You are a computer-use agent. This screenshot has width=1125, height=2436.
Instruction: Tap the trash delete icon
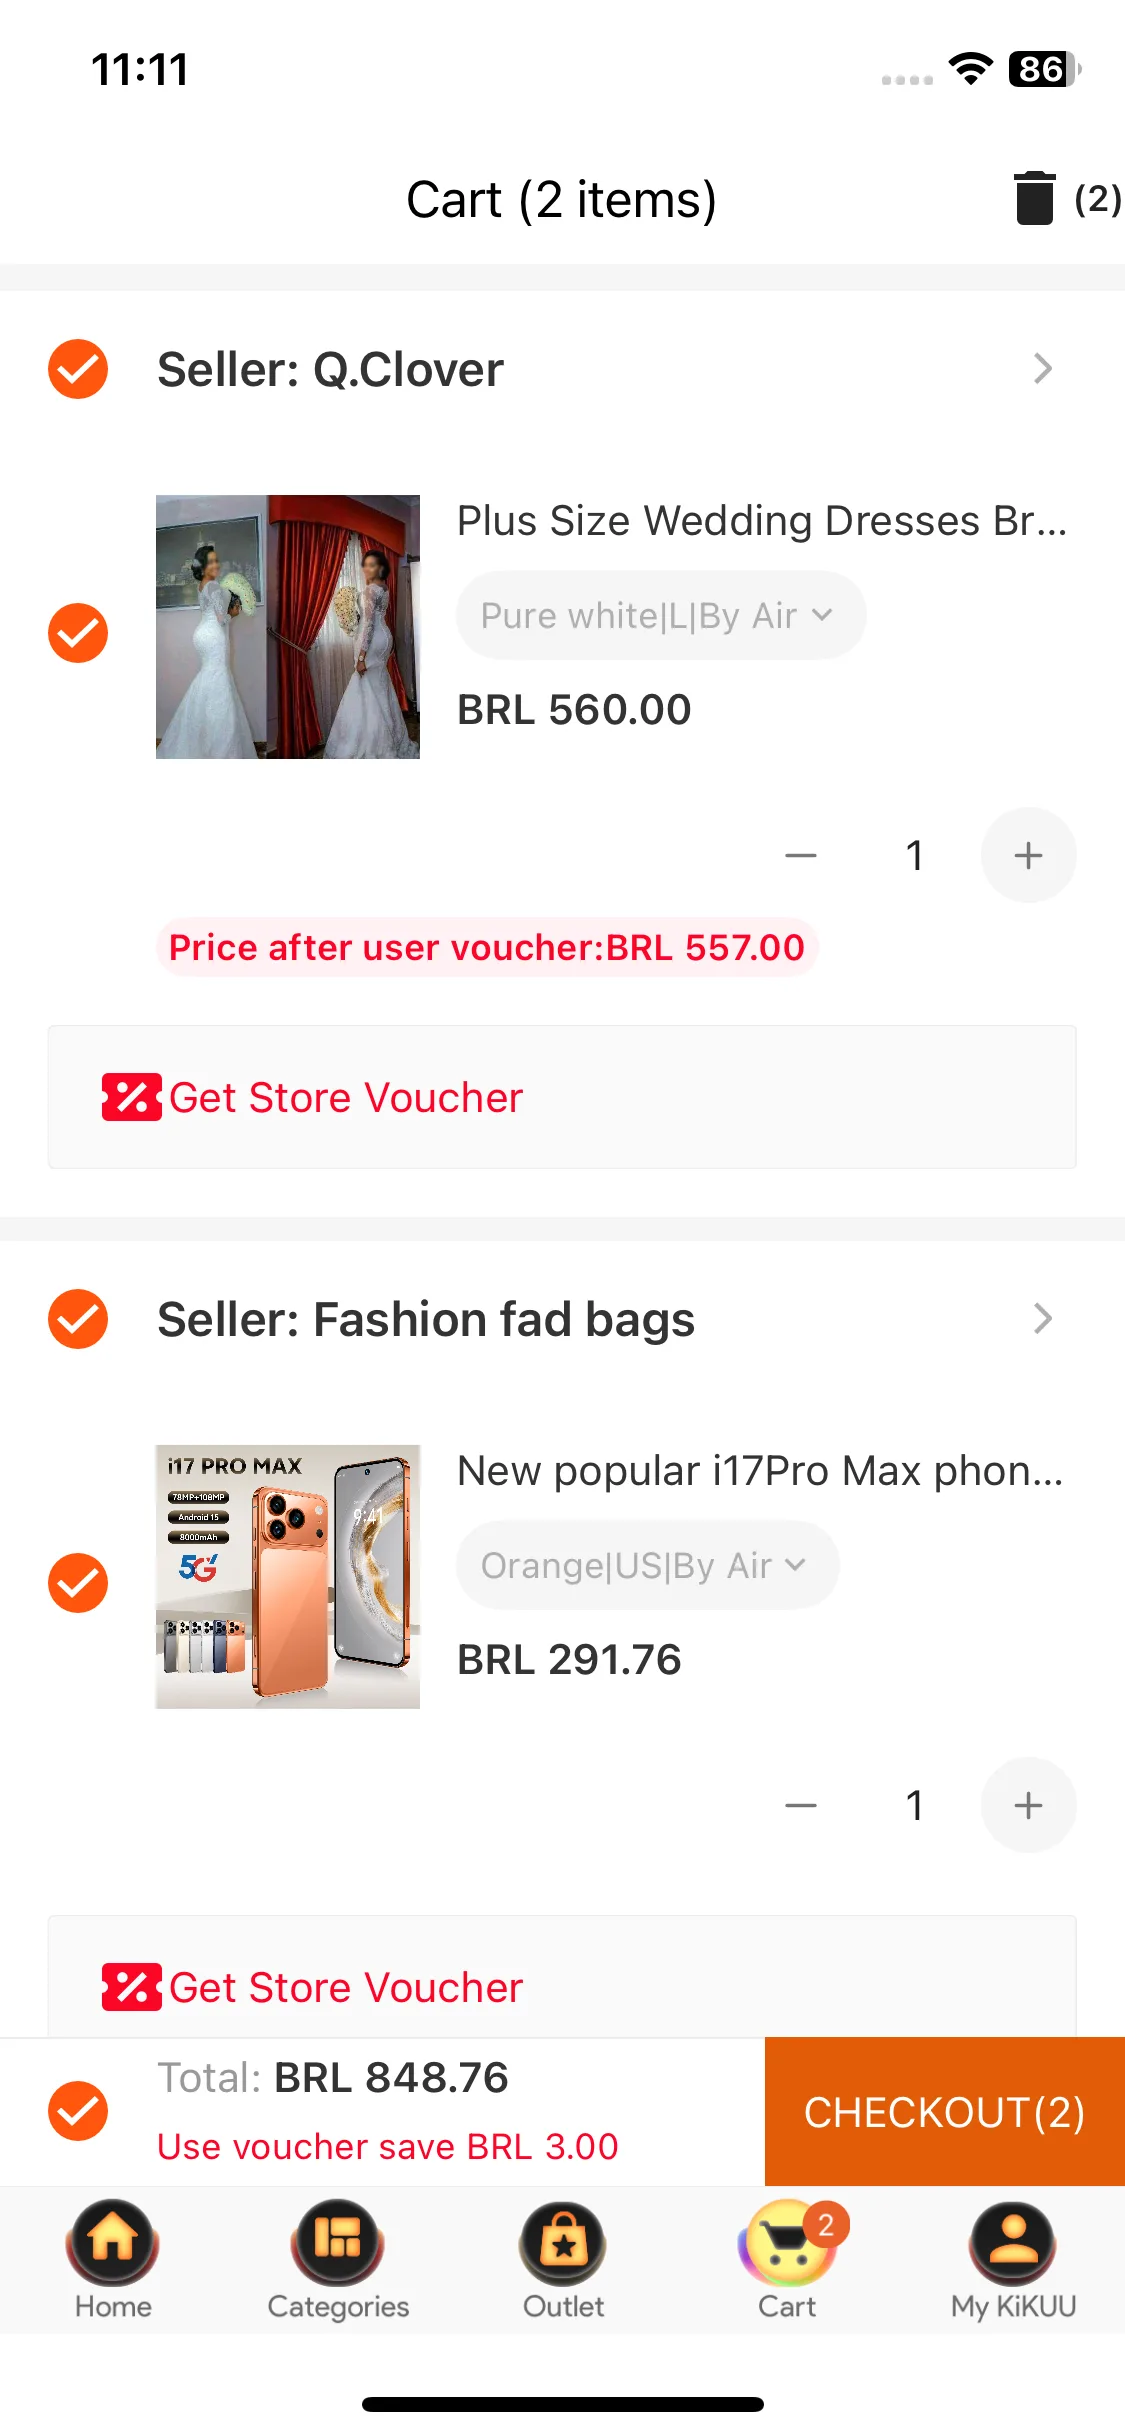[1035, 198]
